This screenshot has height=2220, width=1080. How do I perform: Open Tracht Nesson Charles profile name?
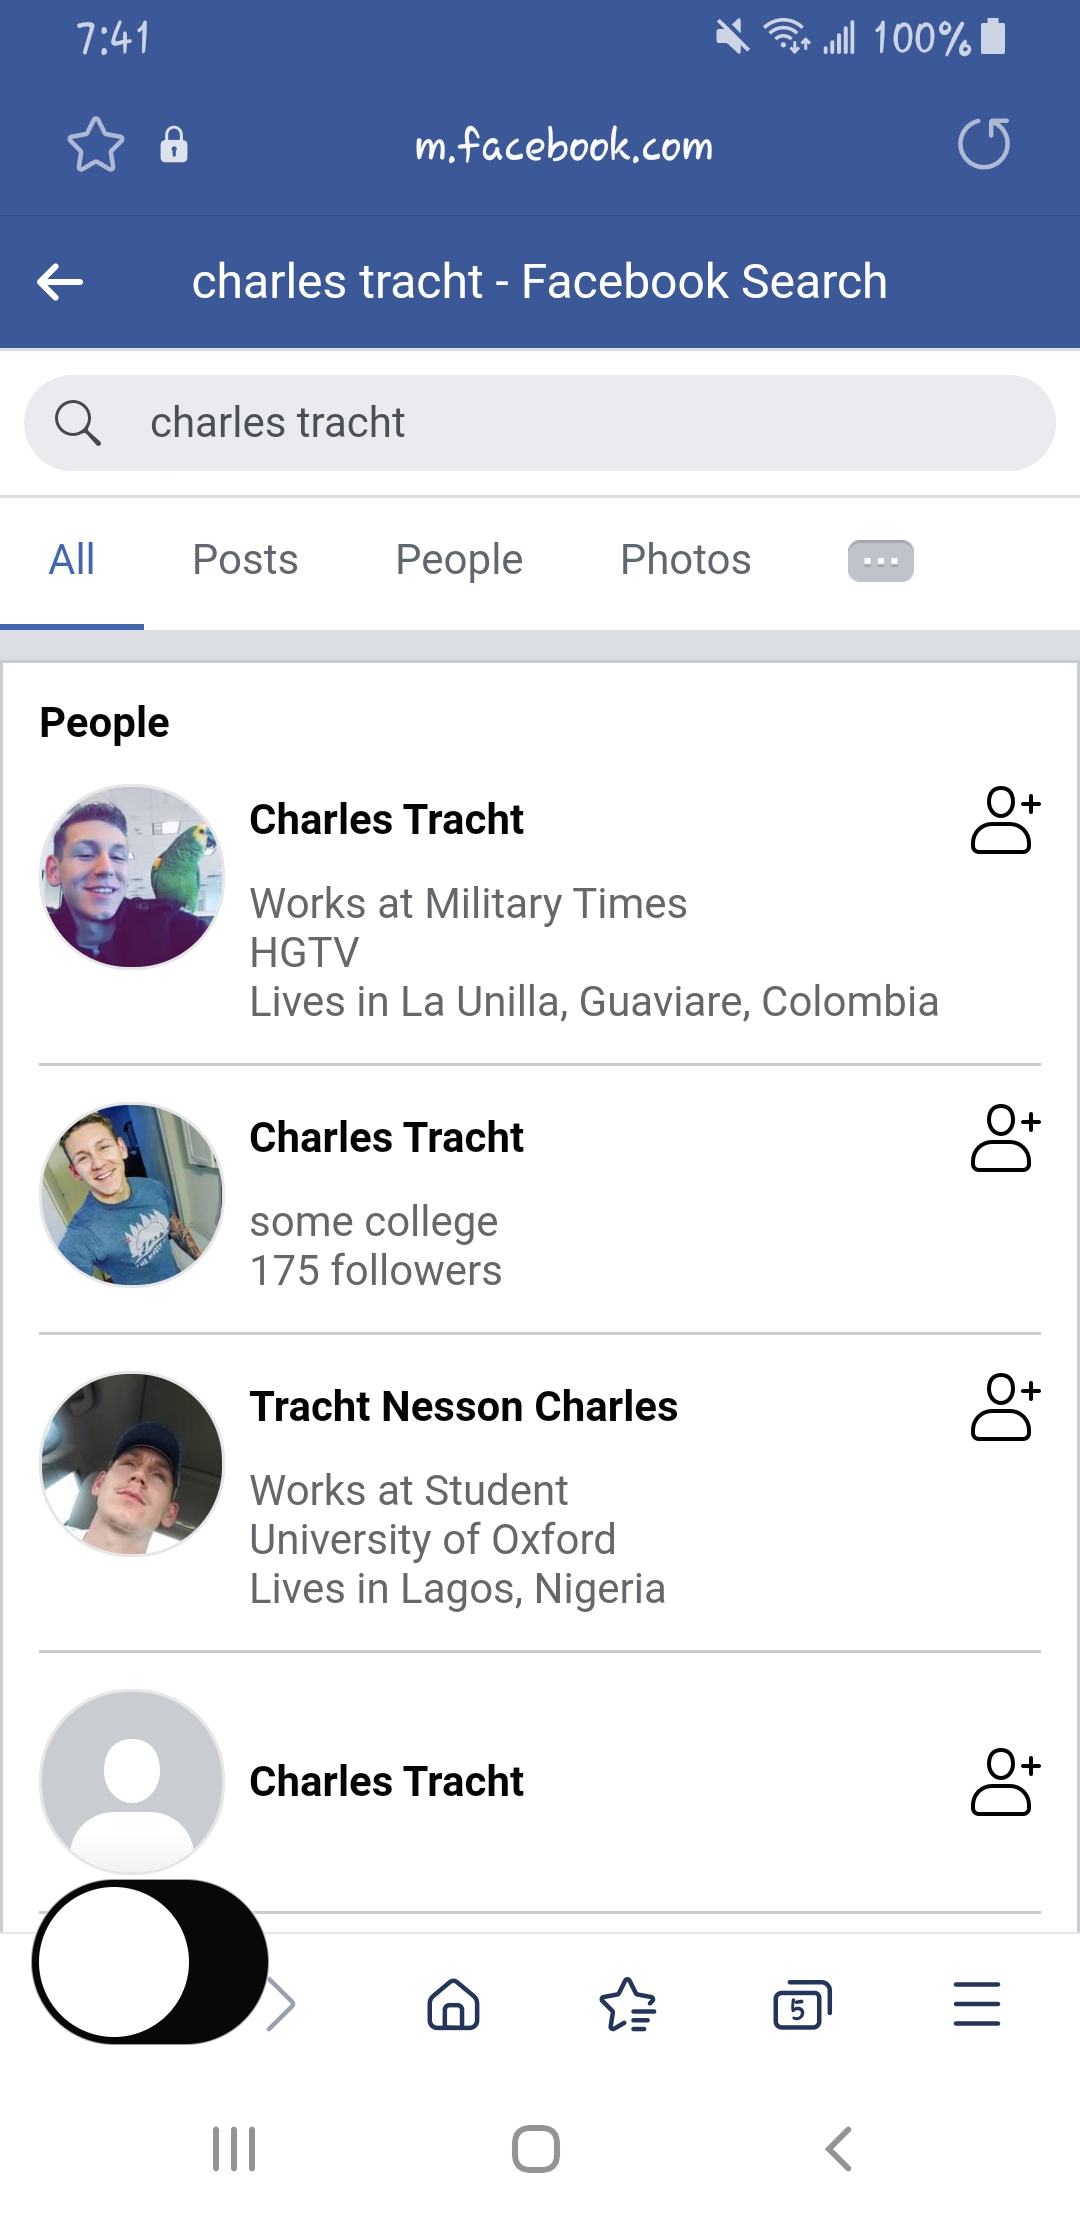click(x=463, y=1407)
